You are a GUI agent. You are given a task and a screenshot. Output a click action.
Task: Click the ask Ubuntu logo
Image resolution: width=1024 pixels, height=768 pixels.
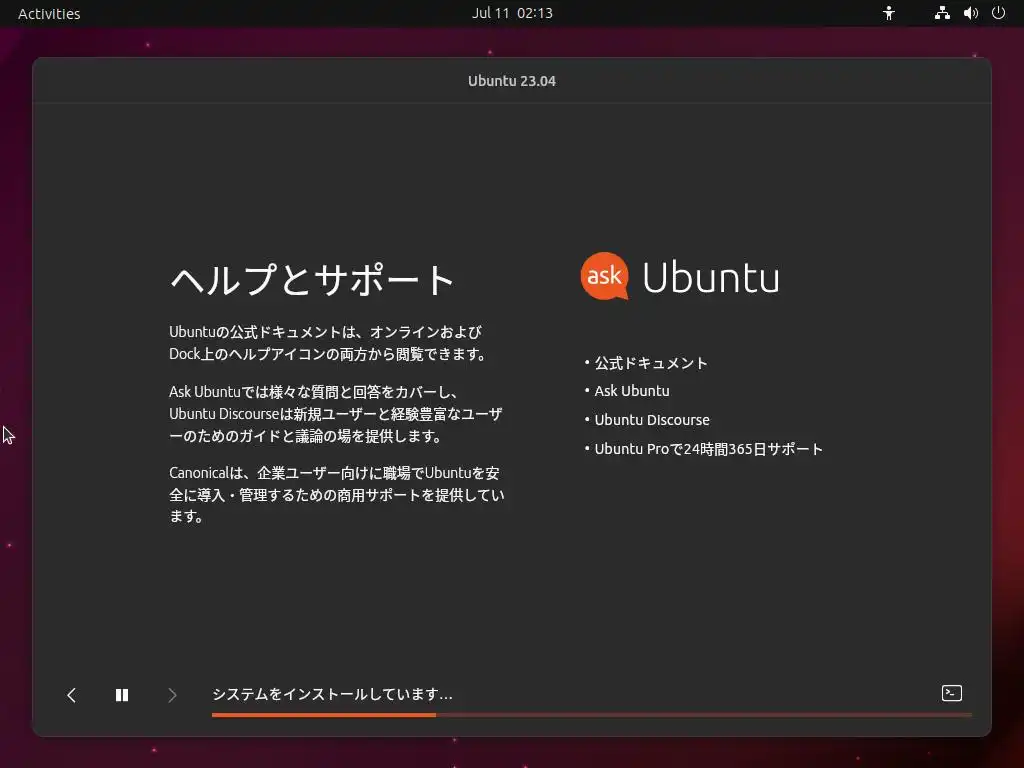coord(680,276)
